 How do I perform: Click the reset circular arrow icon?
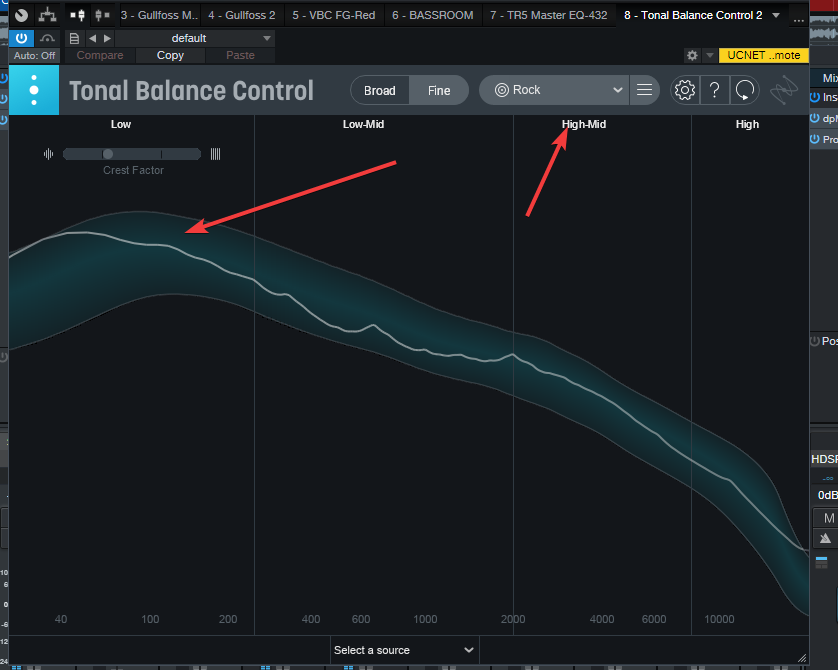[x=744, y=90]
